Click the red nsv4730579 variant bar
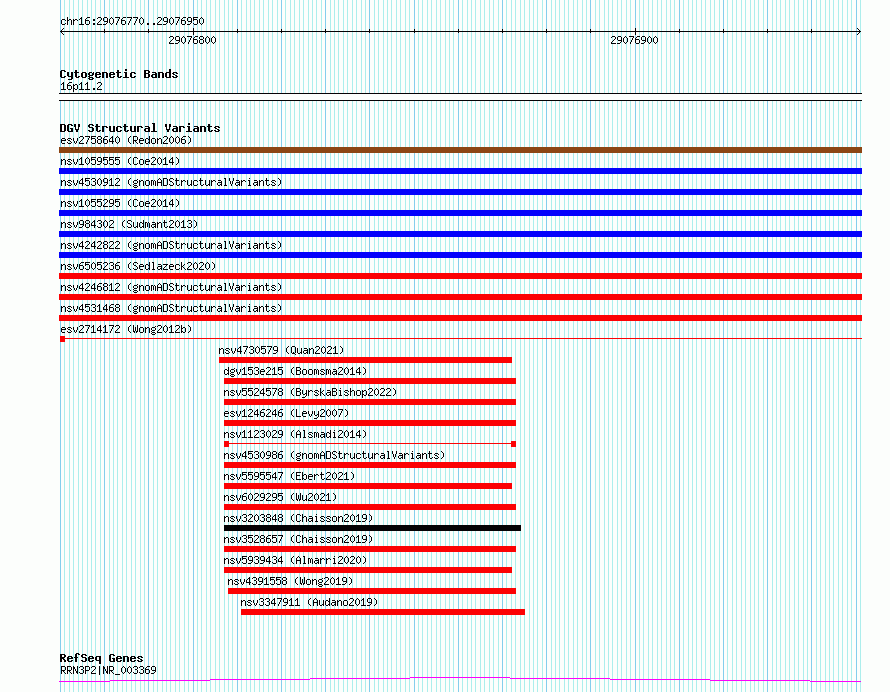The image size is (890, 692). (x=366, y=360)
